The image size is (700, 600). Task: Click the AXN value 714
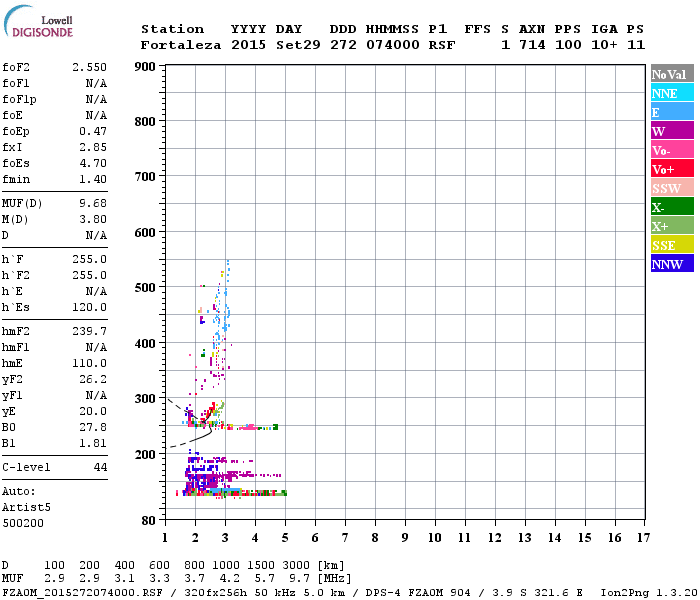[x=532, y=45]
